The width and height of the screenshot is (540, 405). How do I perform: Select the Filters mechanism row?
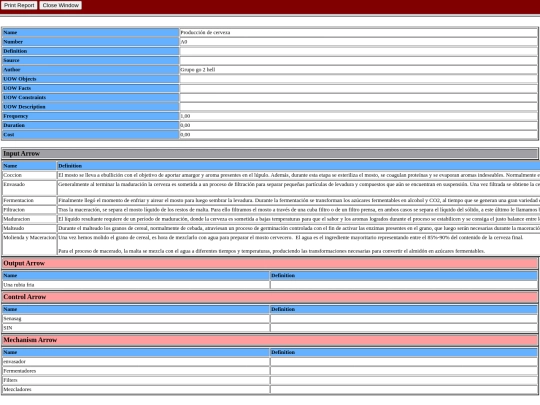click(270, 380)
